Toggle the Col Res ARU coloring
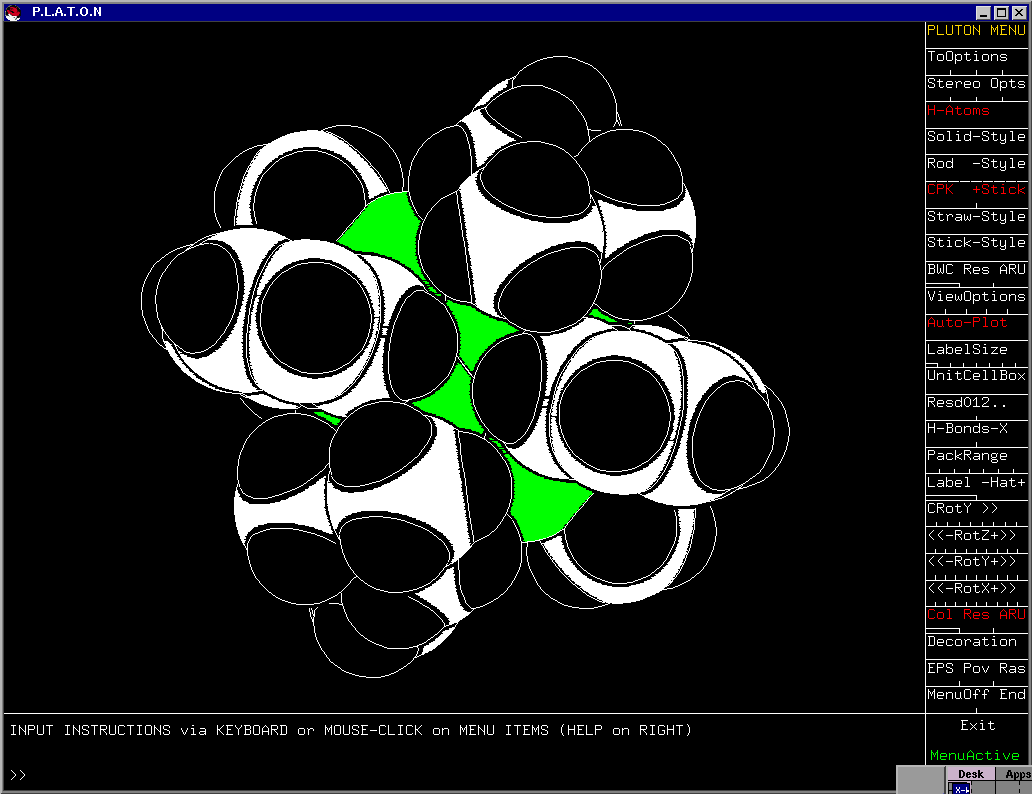This screenshot has width=1032, height=794. 976,615
